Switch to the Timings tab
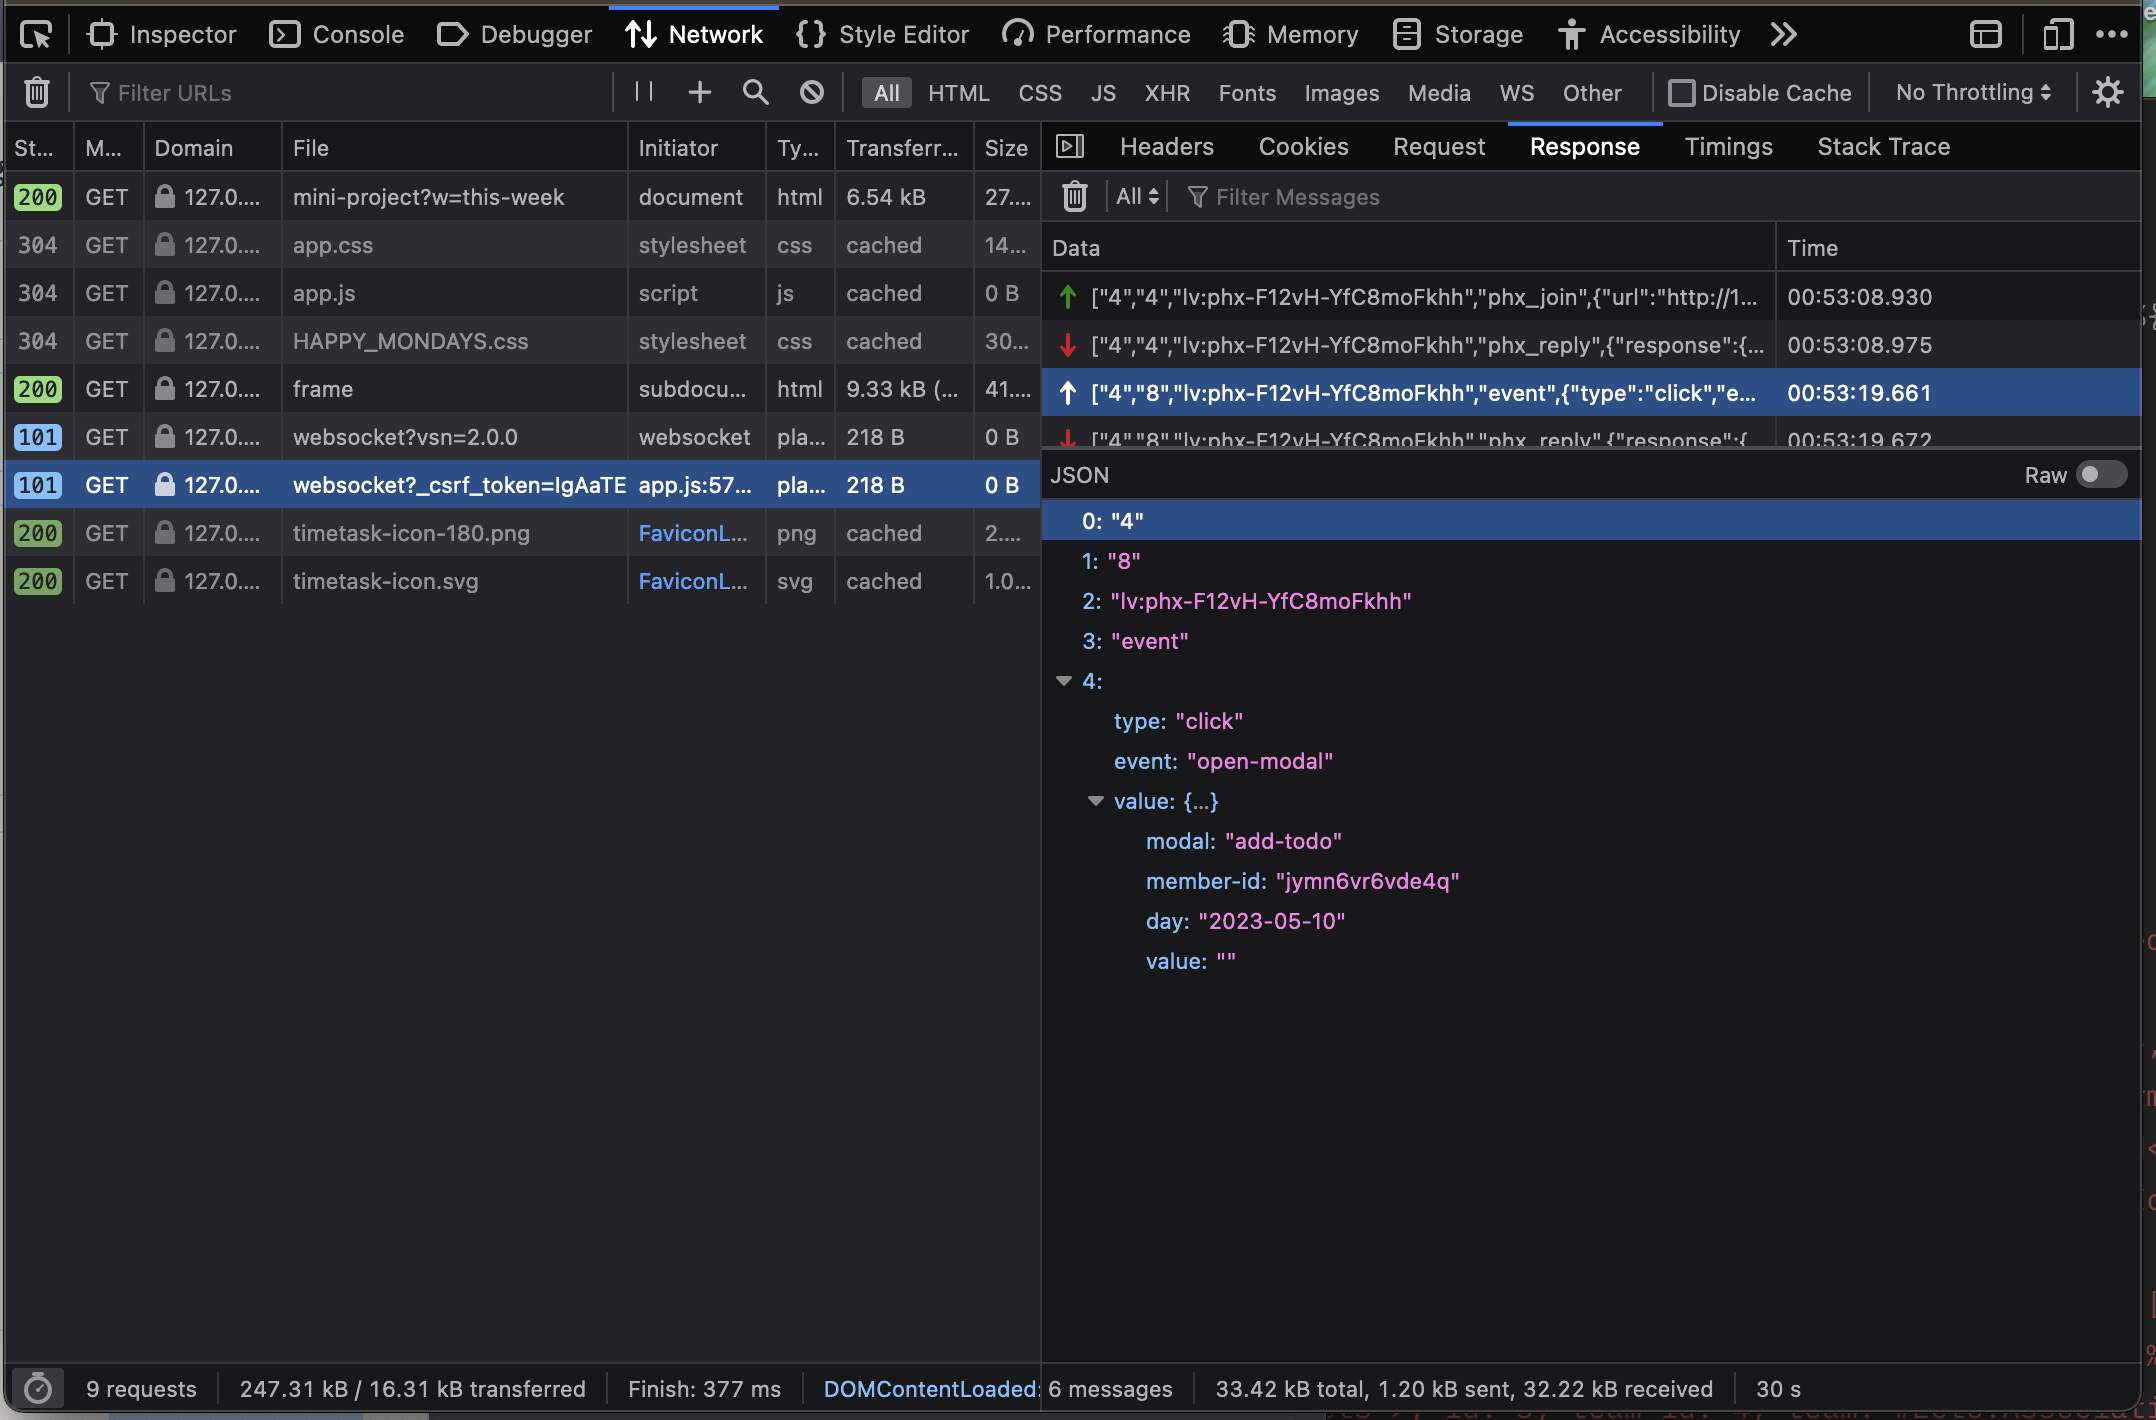The image size is (2156, 1420). [x=1728, y=147]
